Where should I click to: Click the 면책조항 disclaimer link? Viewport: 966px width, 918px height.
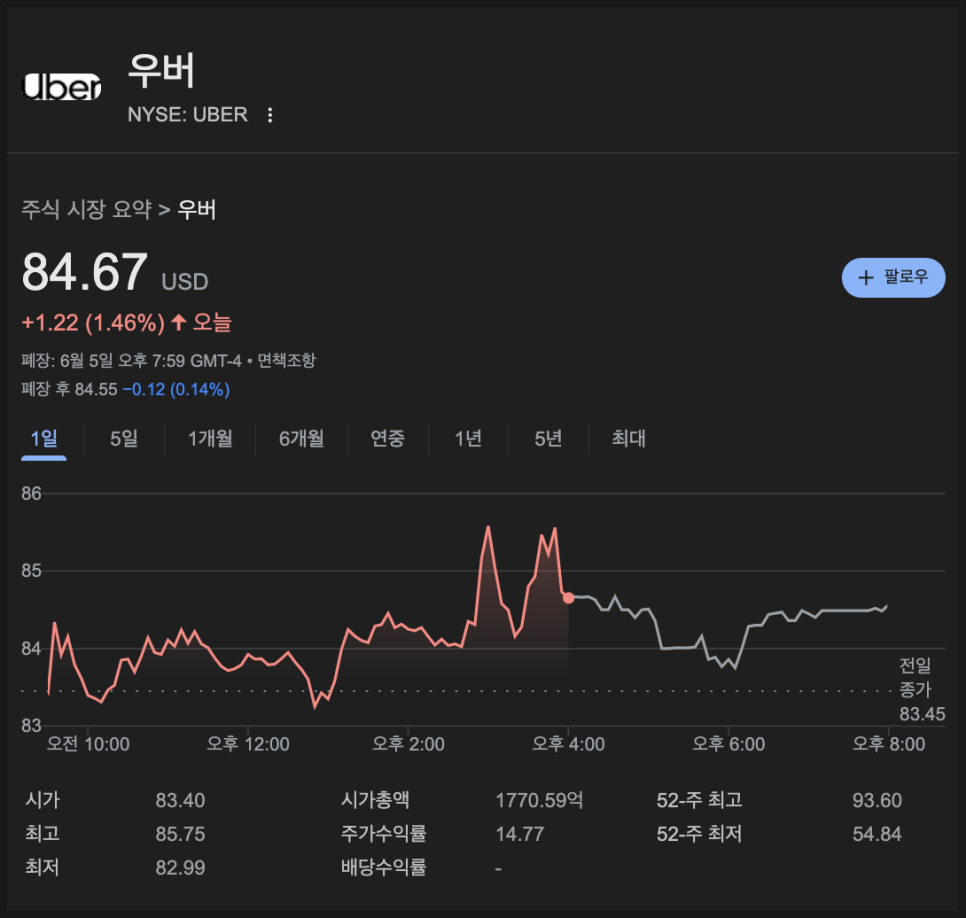(286, 360)
